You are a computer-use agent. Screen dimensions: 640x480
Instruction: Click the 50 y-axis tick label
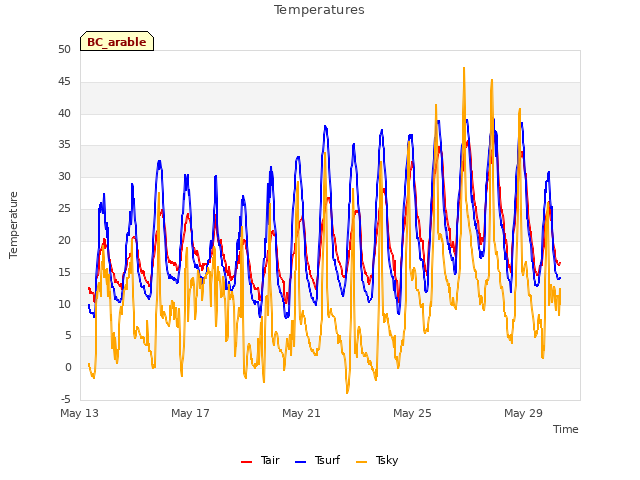(64, 50)
